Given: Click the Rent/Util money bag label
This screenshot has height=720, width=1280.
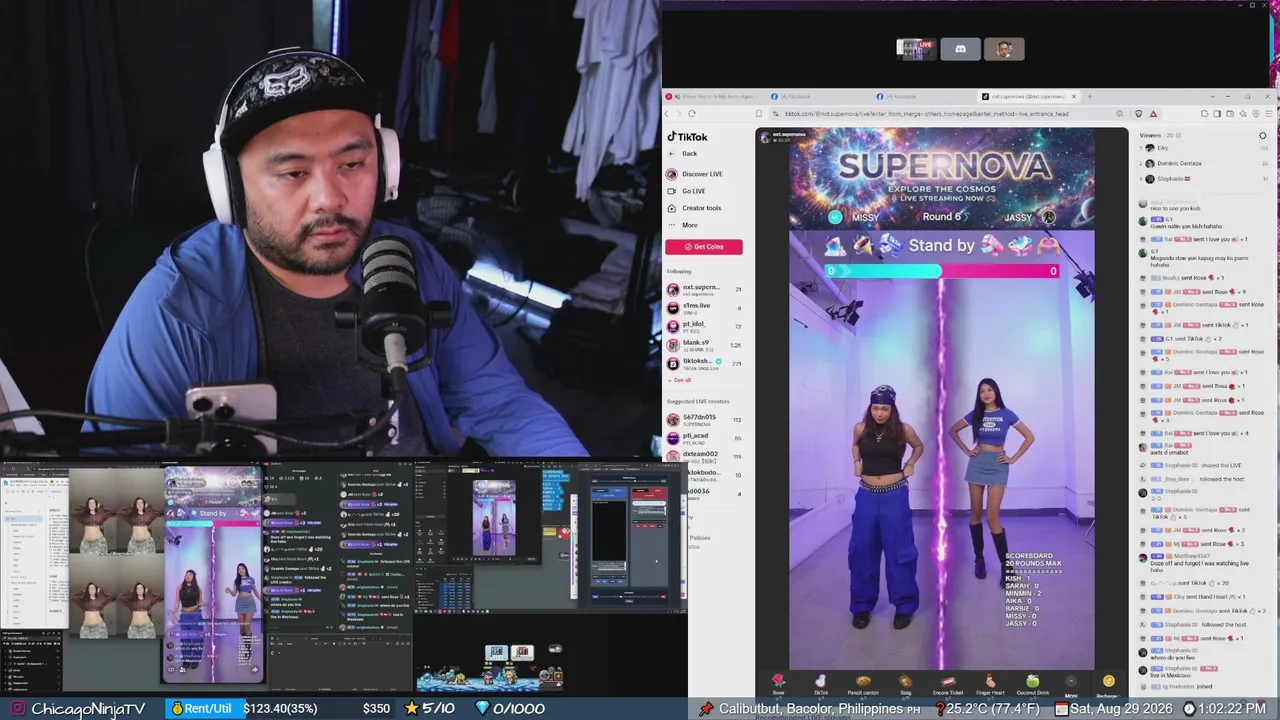Looking at the screenshot, I should coord(202,708).
